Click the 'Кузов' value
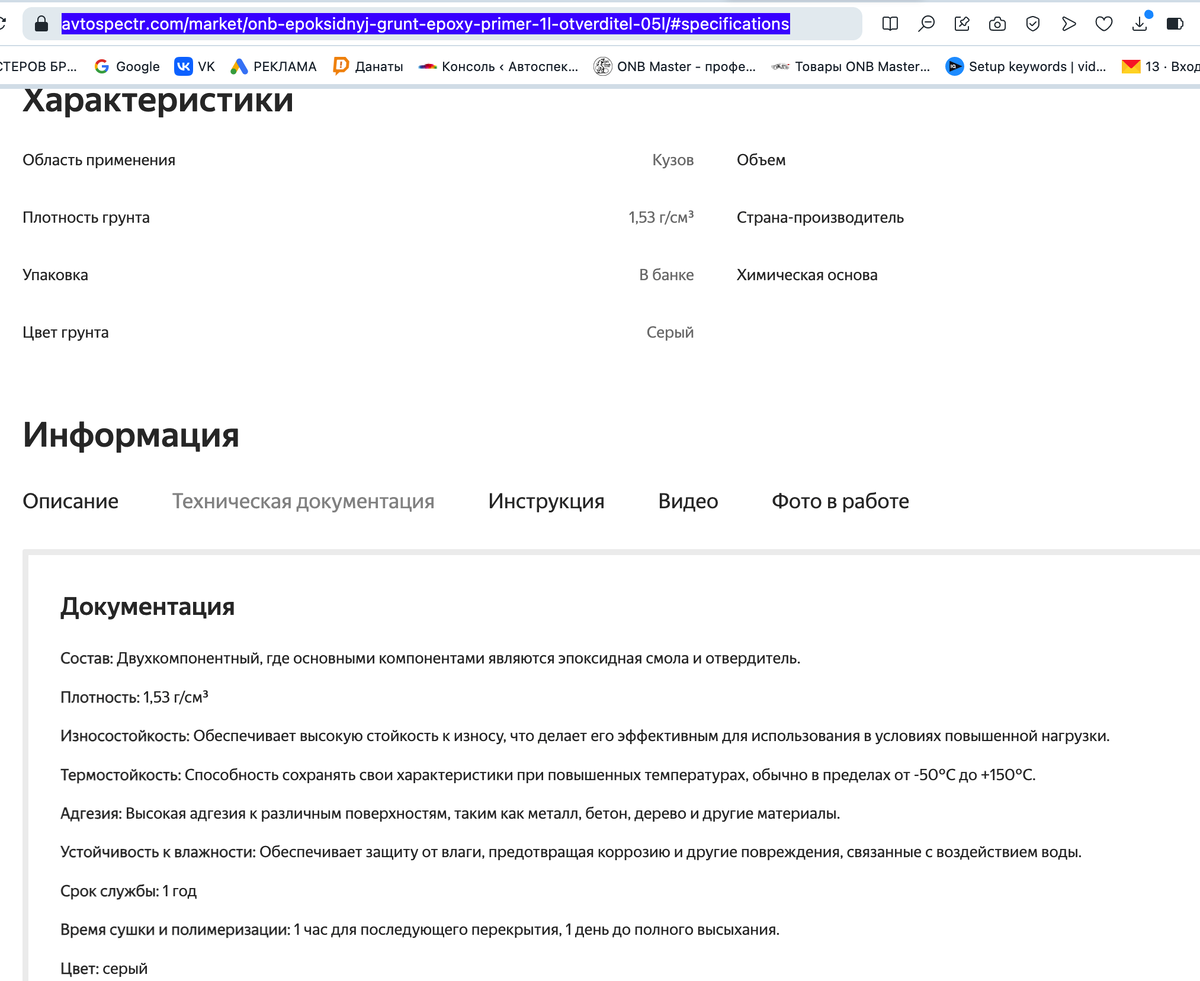This screenshot has height=981, width=1200. pos(673,160)
